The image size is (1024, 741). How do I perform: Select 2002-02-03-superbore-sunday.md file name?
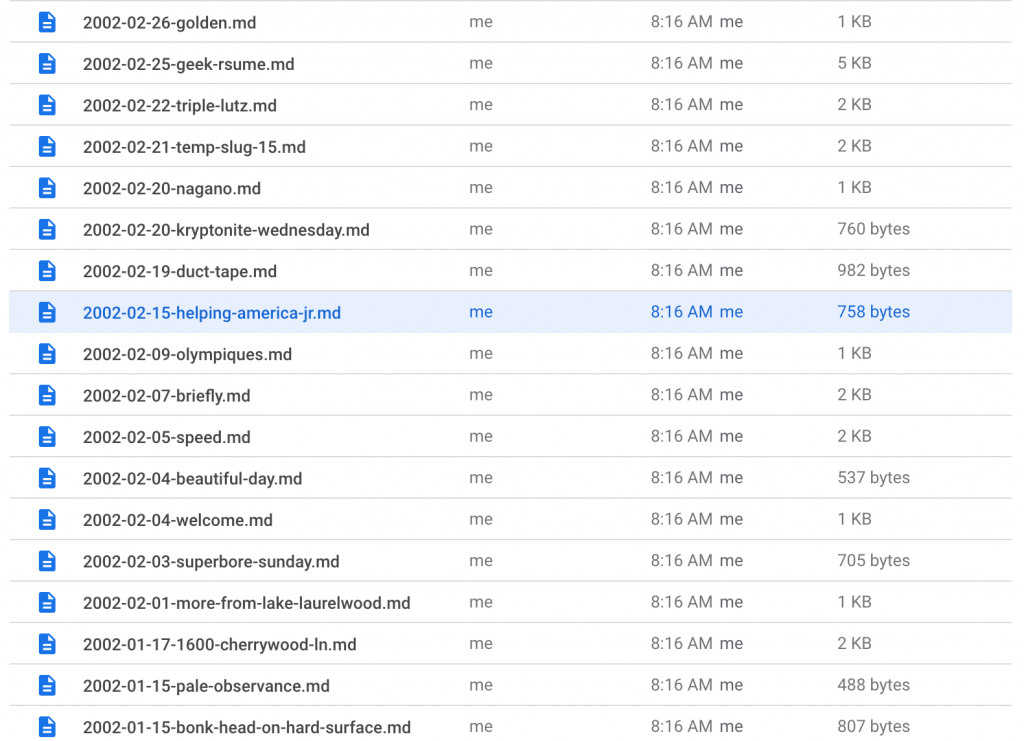tap(211, 562)
